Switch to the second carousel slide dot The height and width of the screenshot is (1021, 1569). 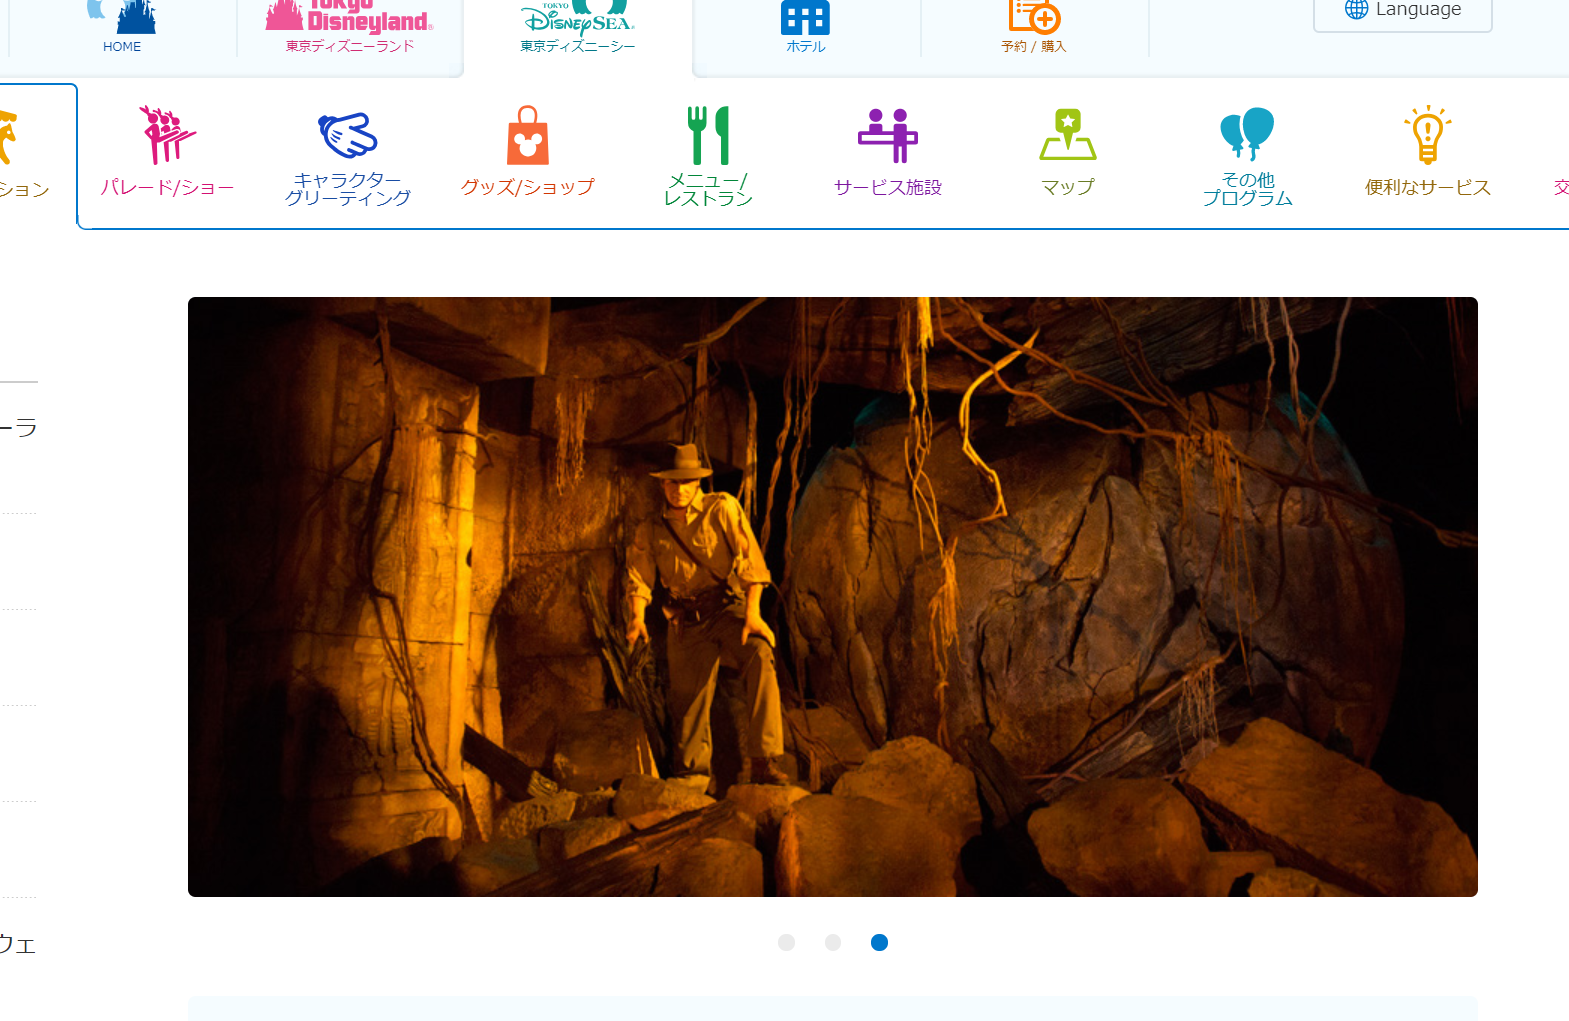point(833,942)
